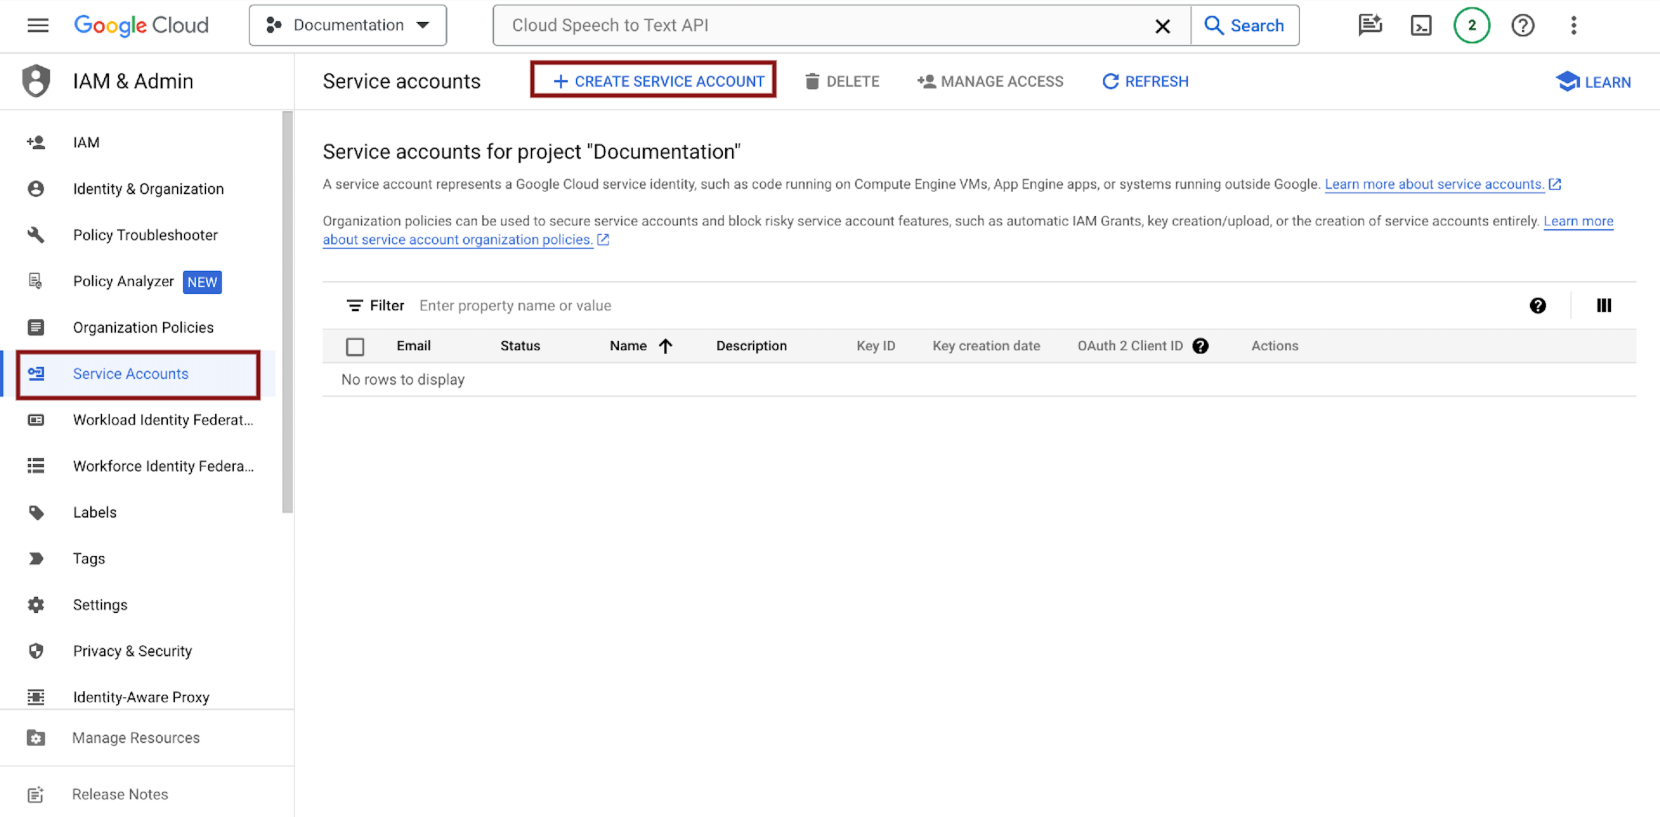
Task: Open the help question mark menu
Action: click(x=1522, y=26)
